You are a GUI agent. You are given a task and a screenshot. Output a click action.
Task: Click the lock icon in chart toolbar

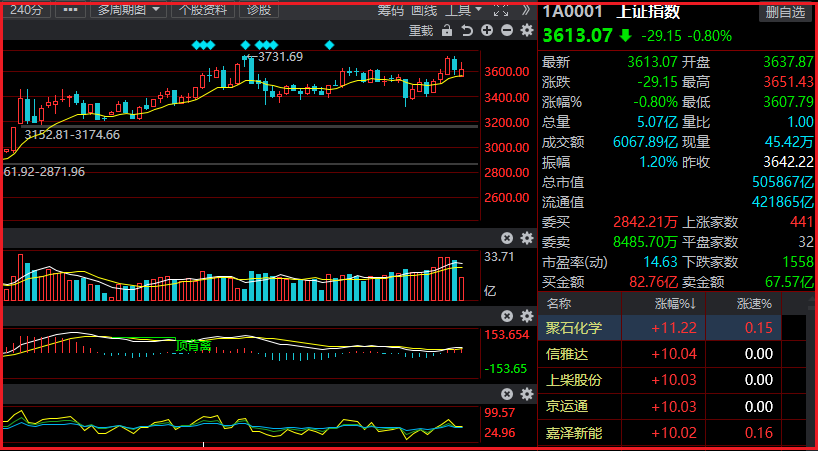[447, 30]
